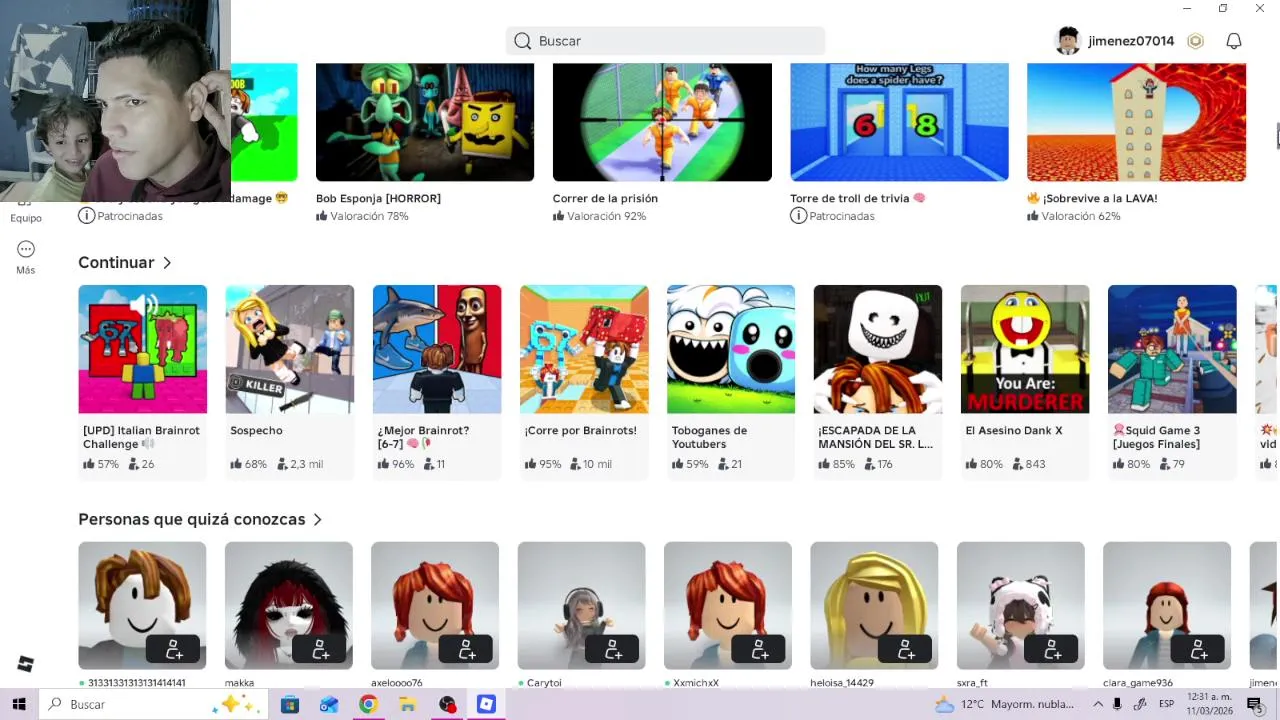The height and width of the screenshot is (720, 1280).
Task: Open Toboganes de Youtubers thumbnail
Action: click(x=731, y=349)
